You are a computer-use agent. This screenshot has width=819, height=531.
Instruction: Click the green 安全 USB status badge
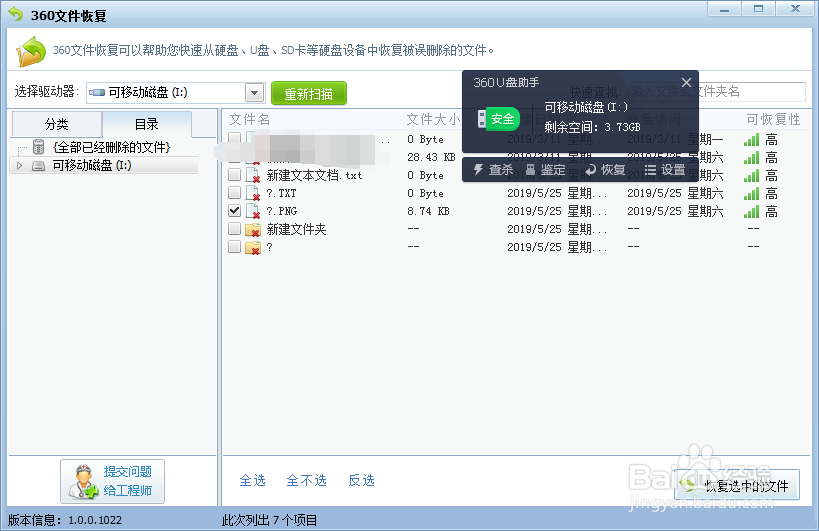499,119
